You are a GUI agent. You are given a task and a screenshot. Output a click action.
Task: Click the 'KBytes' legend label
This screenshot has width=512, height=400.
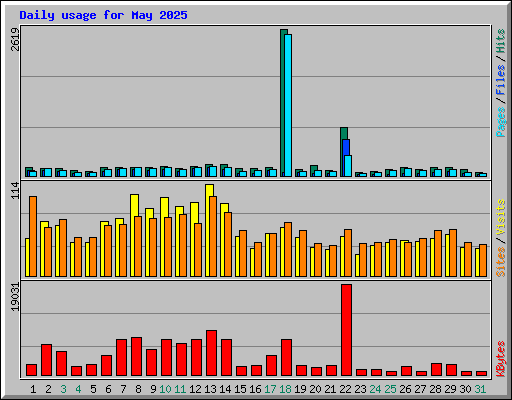point(501,359)
